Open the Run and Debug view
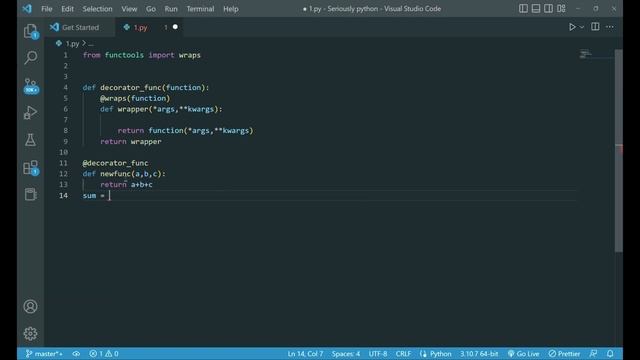This screenshot has width=640, height=360. click(31, 113)
